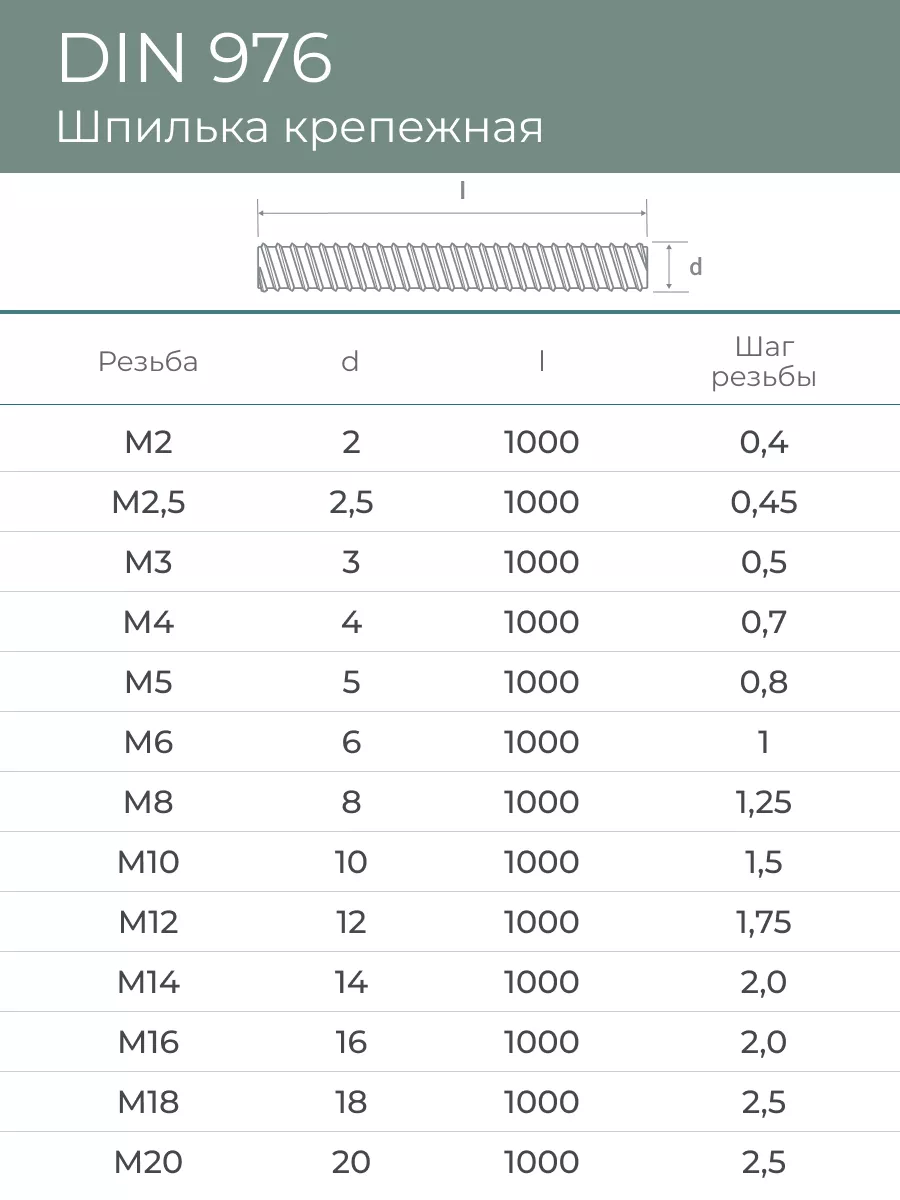Click the d column header in the table
Screen dimensions: 900x1200
350,362
